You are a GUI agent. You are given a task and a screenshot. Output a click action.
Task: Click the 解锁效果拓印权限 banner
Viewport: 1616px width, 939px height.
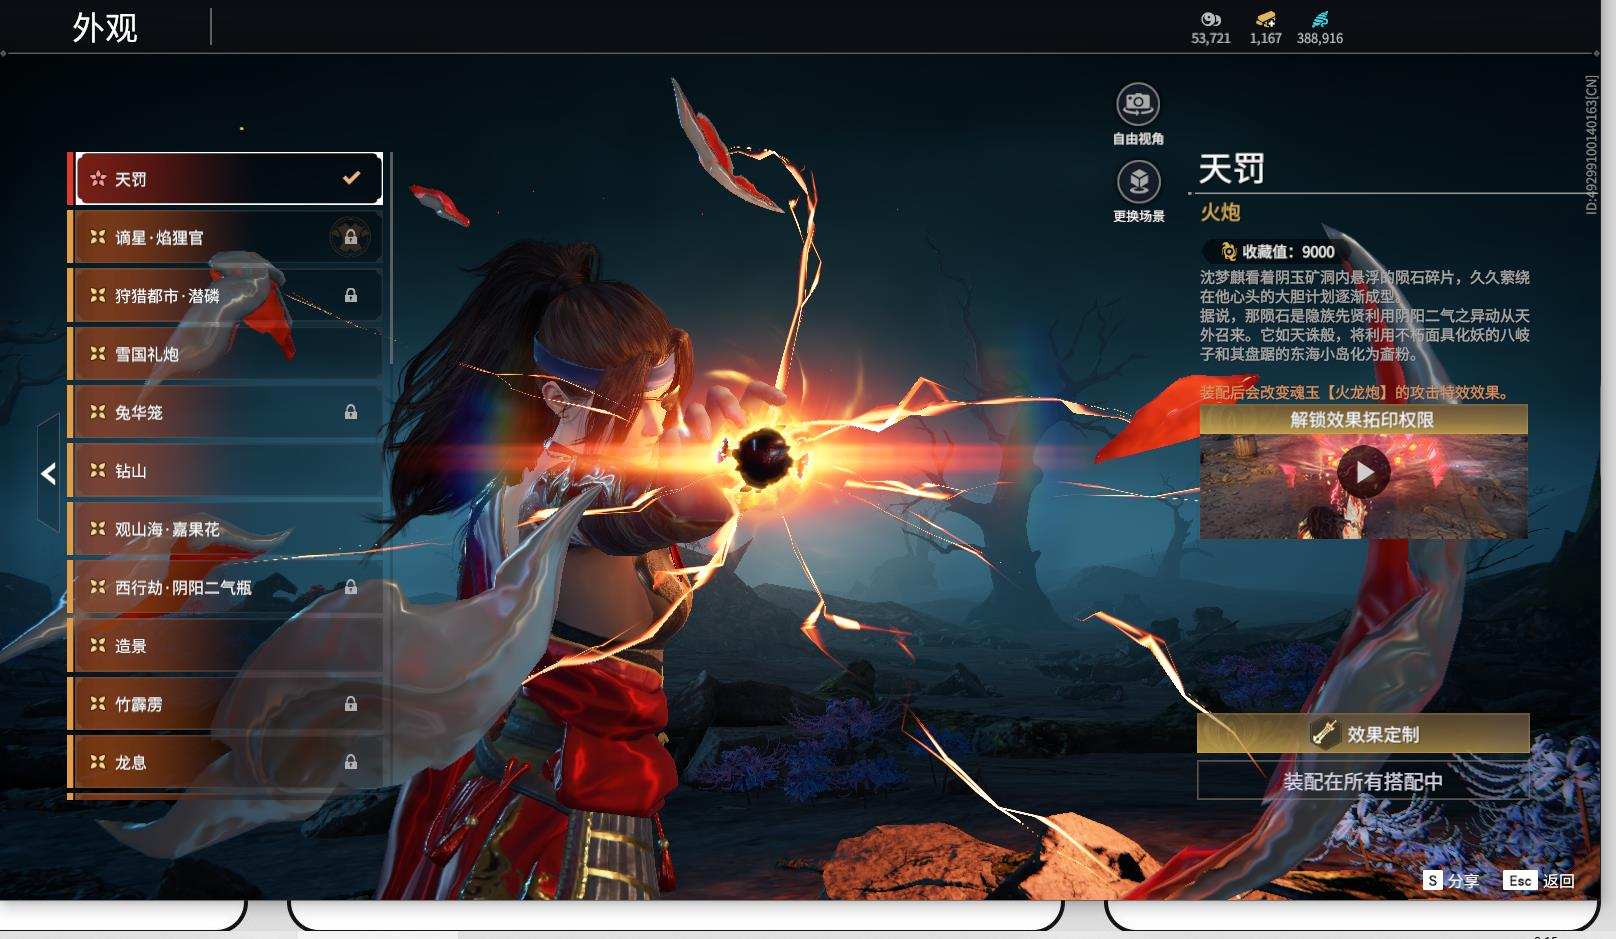(x=1363, y=420)
